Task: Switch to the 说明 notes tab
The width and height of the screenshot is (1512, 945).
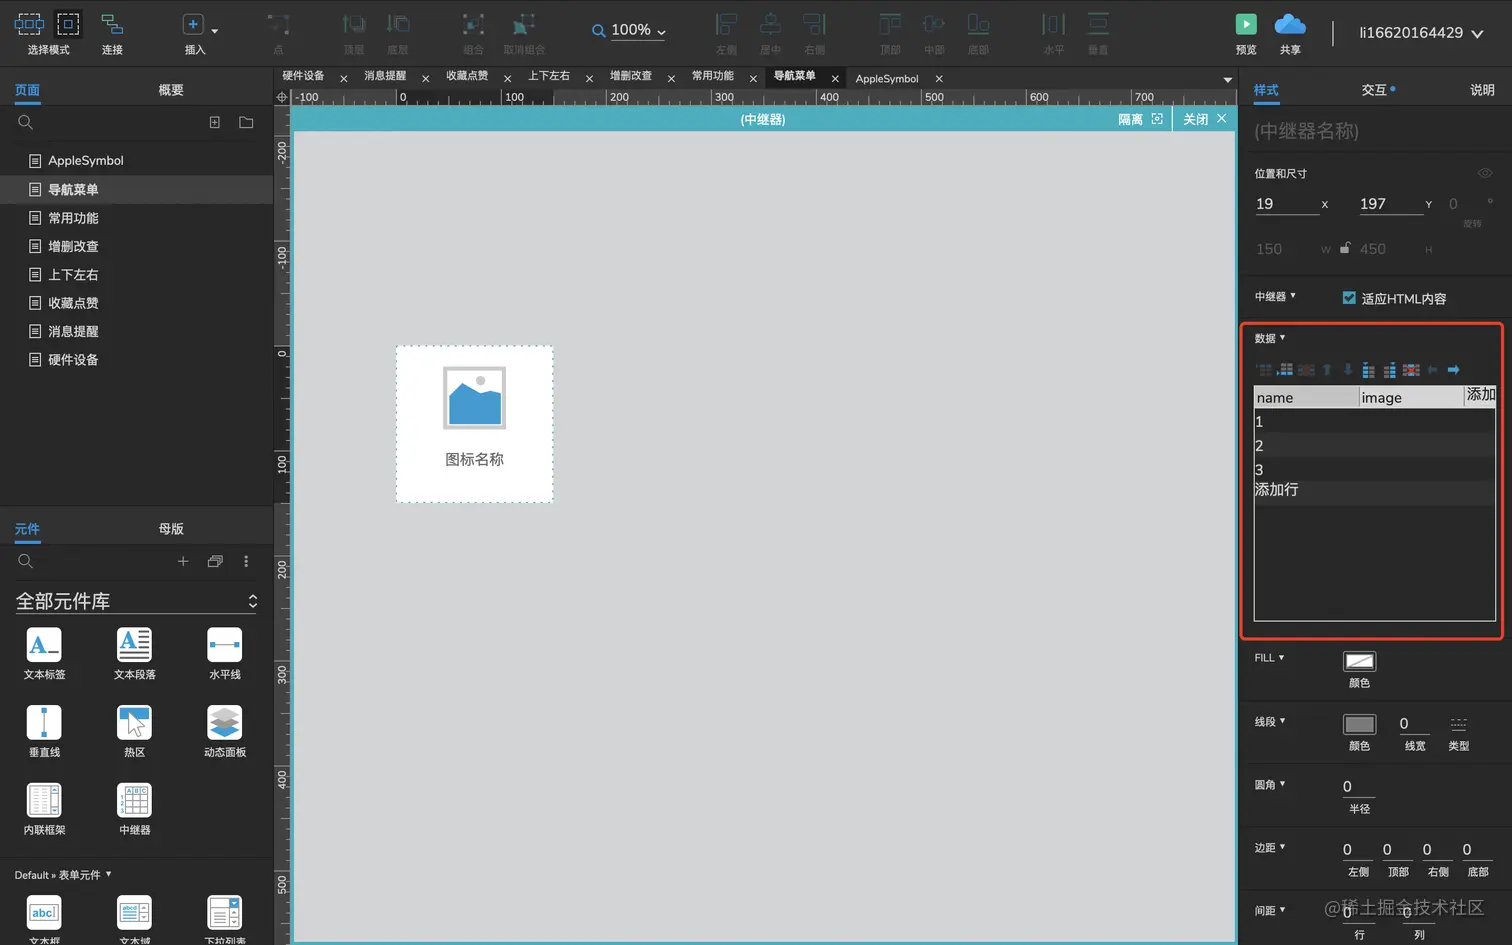Action: 1482,90
